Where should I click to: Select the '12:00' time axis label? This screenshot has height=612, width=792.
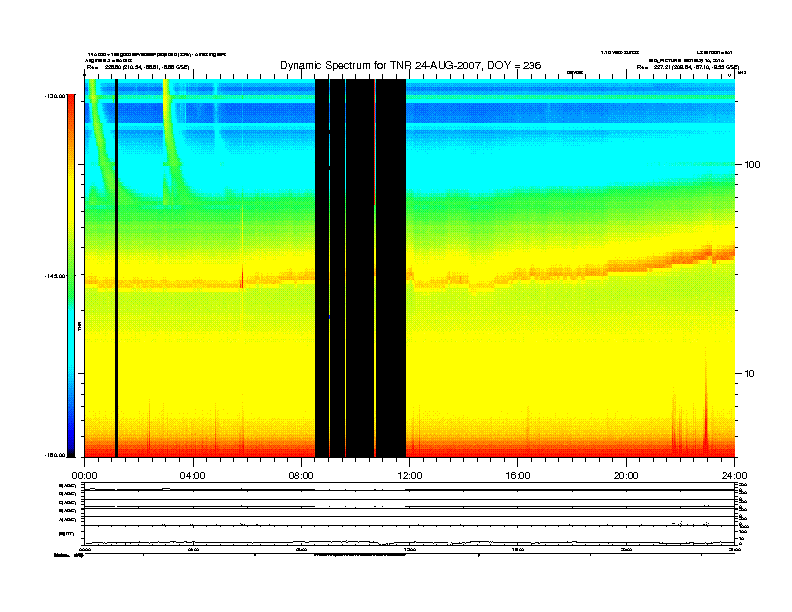point(410,476)
